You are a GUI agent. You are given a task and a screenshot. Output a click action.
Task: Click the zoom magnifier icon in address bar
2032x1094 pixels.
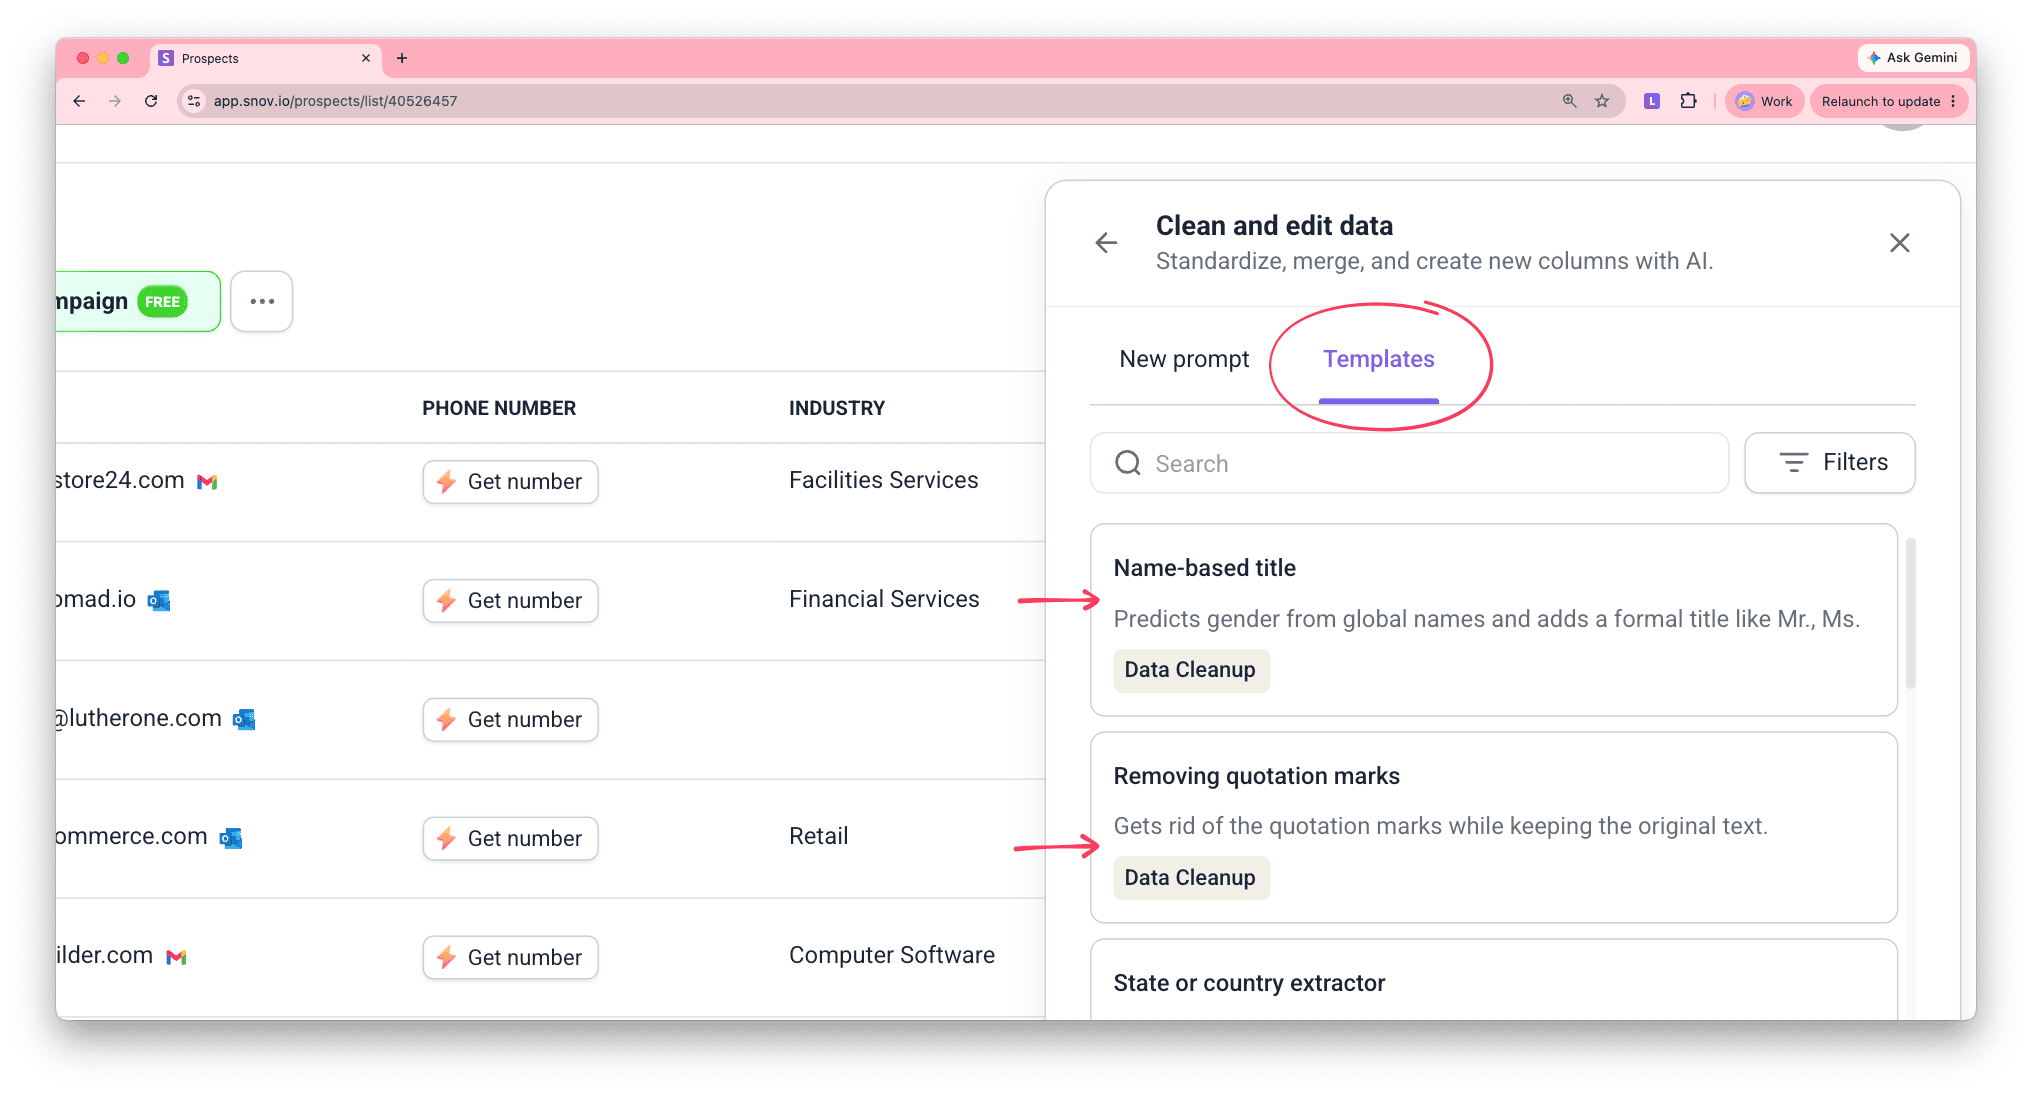pos(1569,101)
